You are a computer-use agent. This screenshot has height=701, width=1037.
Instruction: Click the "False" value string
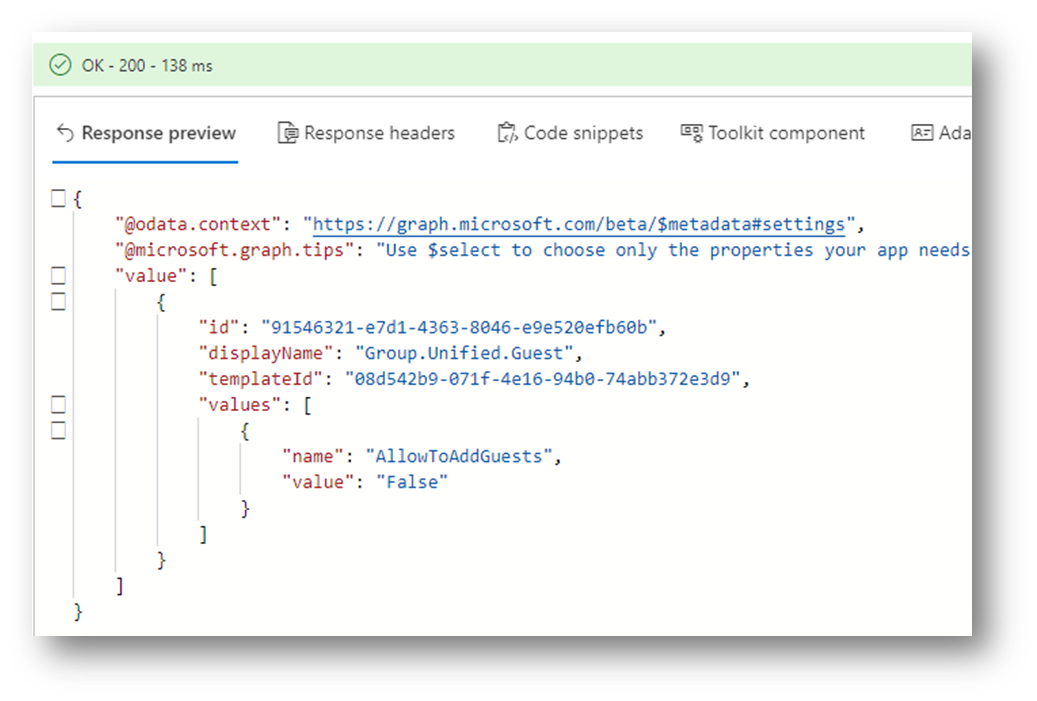(412, 482)
